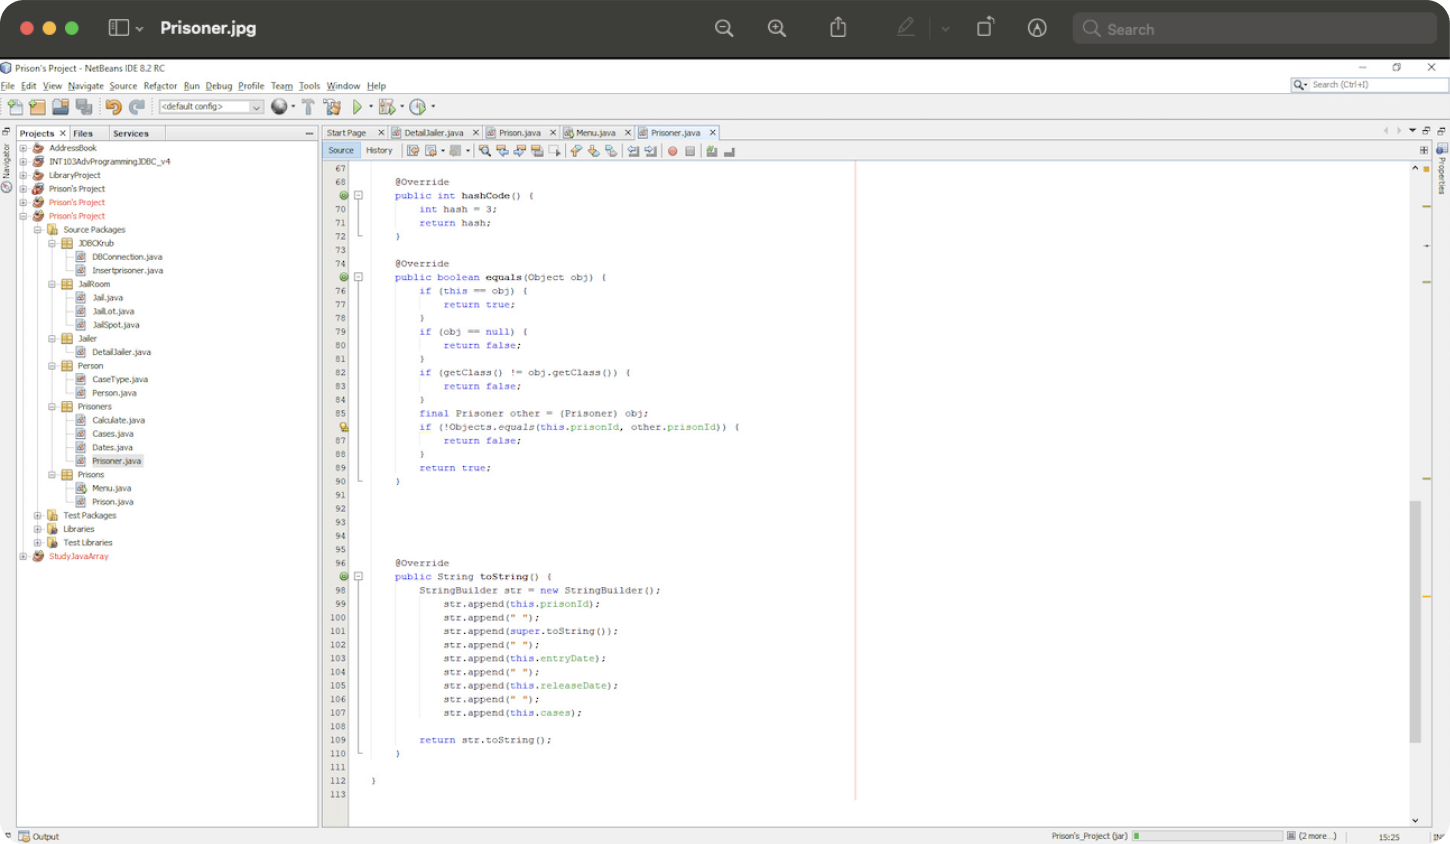Toggle Highlight Search in editor toolbar

(x=536, y=151)
